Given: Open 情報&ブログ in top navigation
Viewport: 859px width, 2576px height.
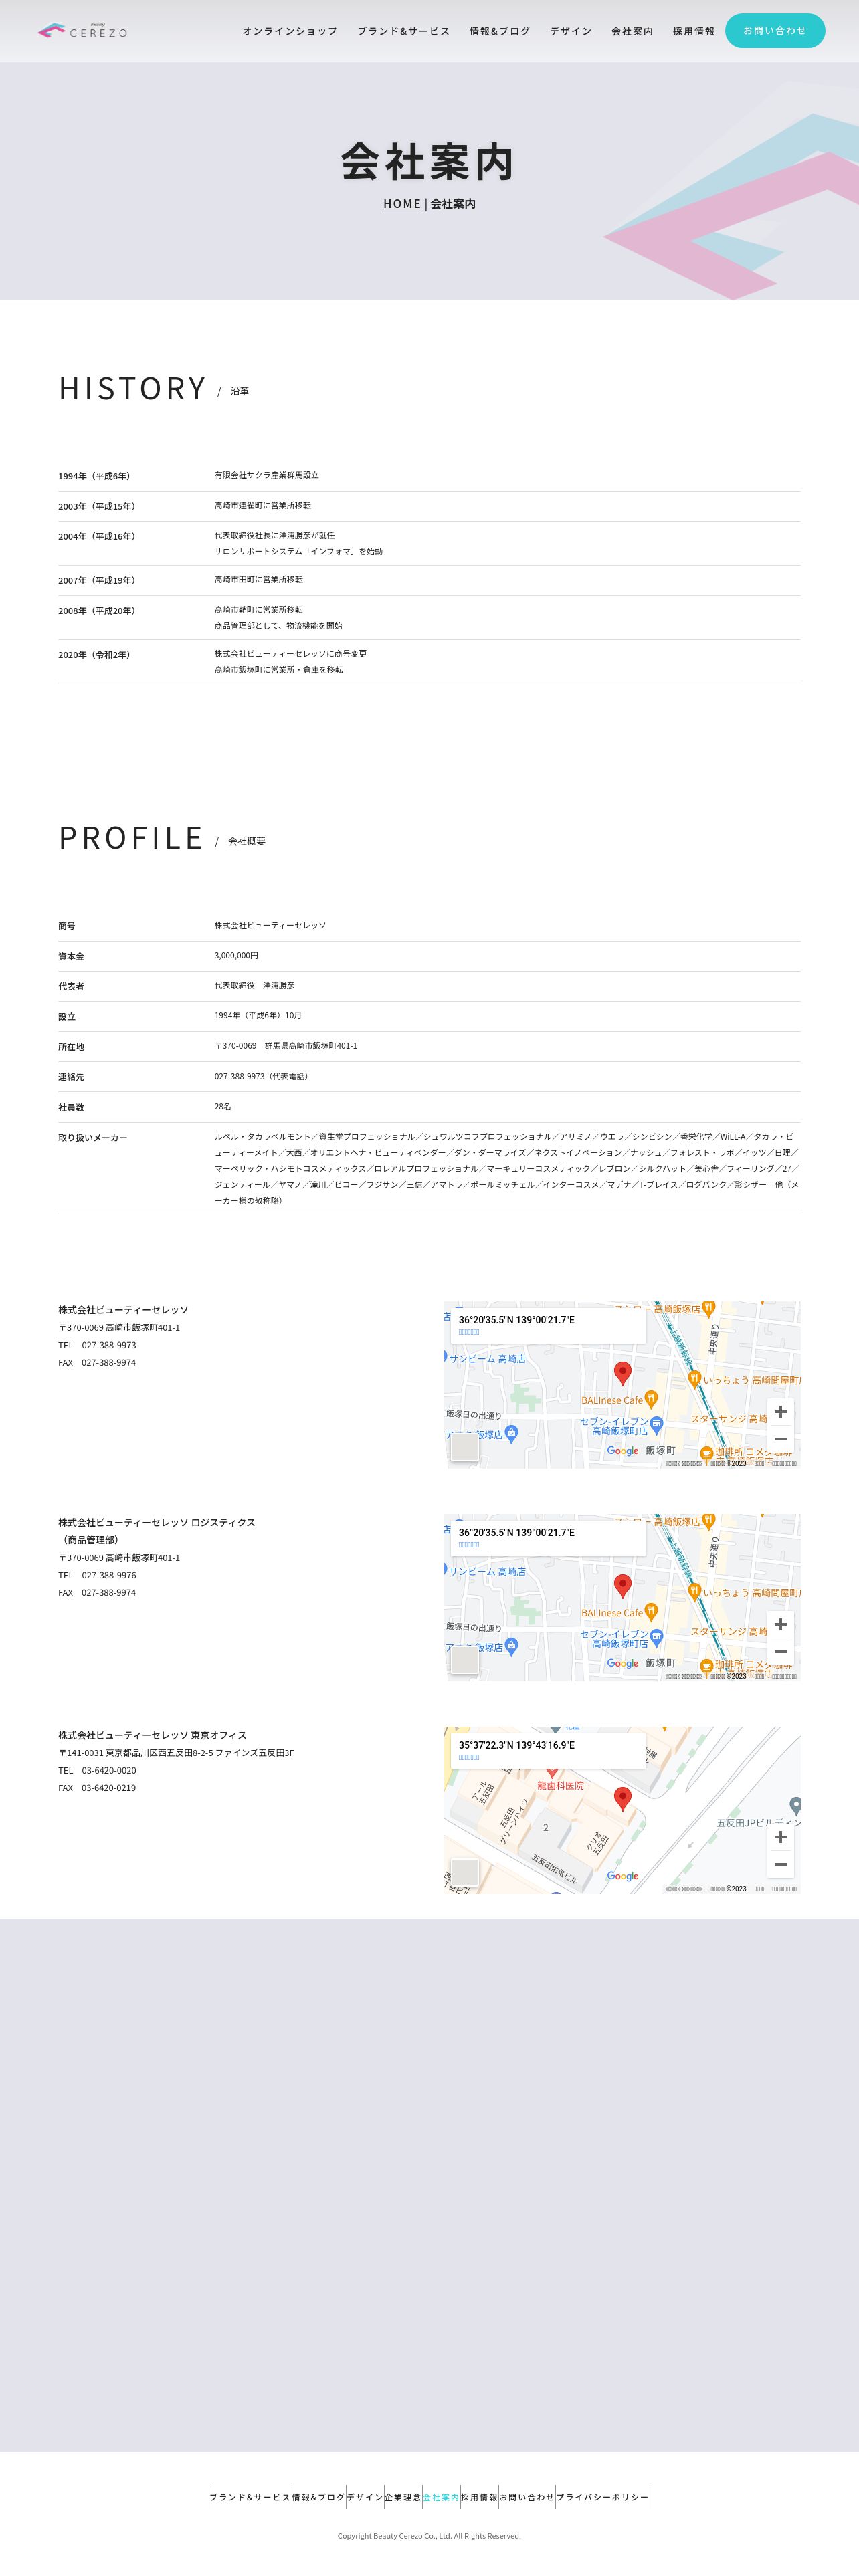Looking at the screenshot, I should (x=500, y=31).
